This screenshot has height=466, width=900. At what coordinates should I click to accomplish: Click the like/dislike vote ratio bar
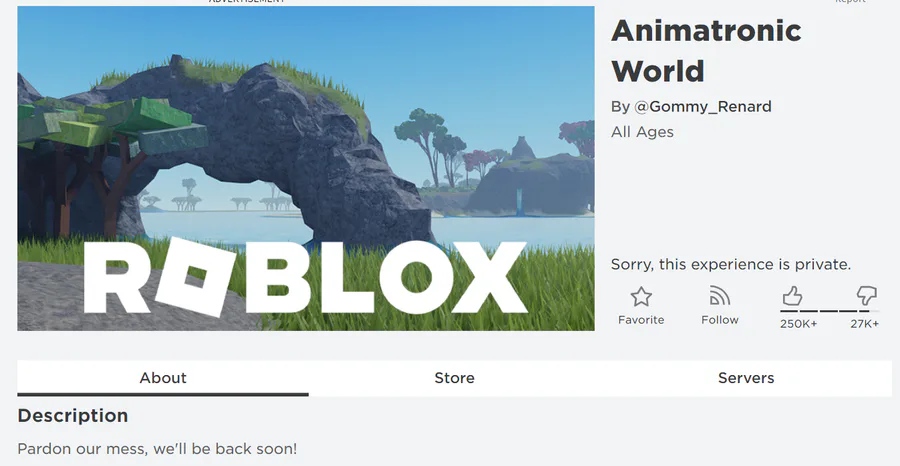point(829,310)
